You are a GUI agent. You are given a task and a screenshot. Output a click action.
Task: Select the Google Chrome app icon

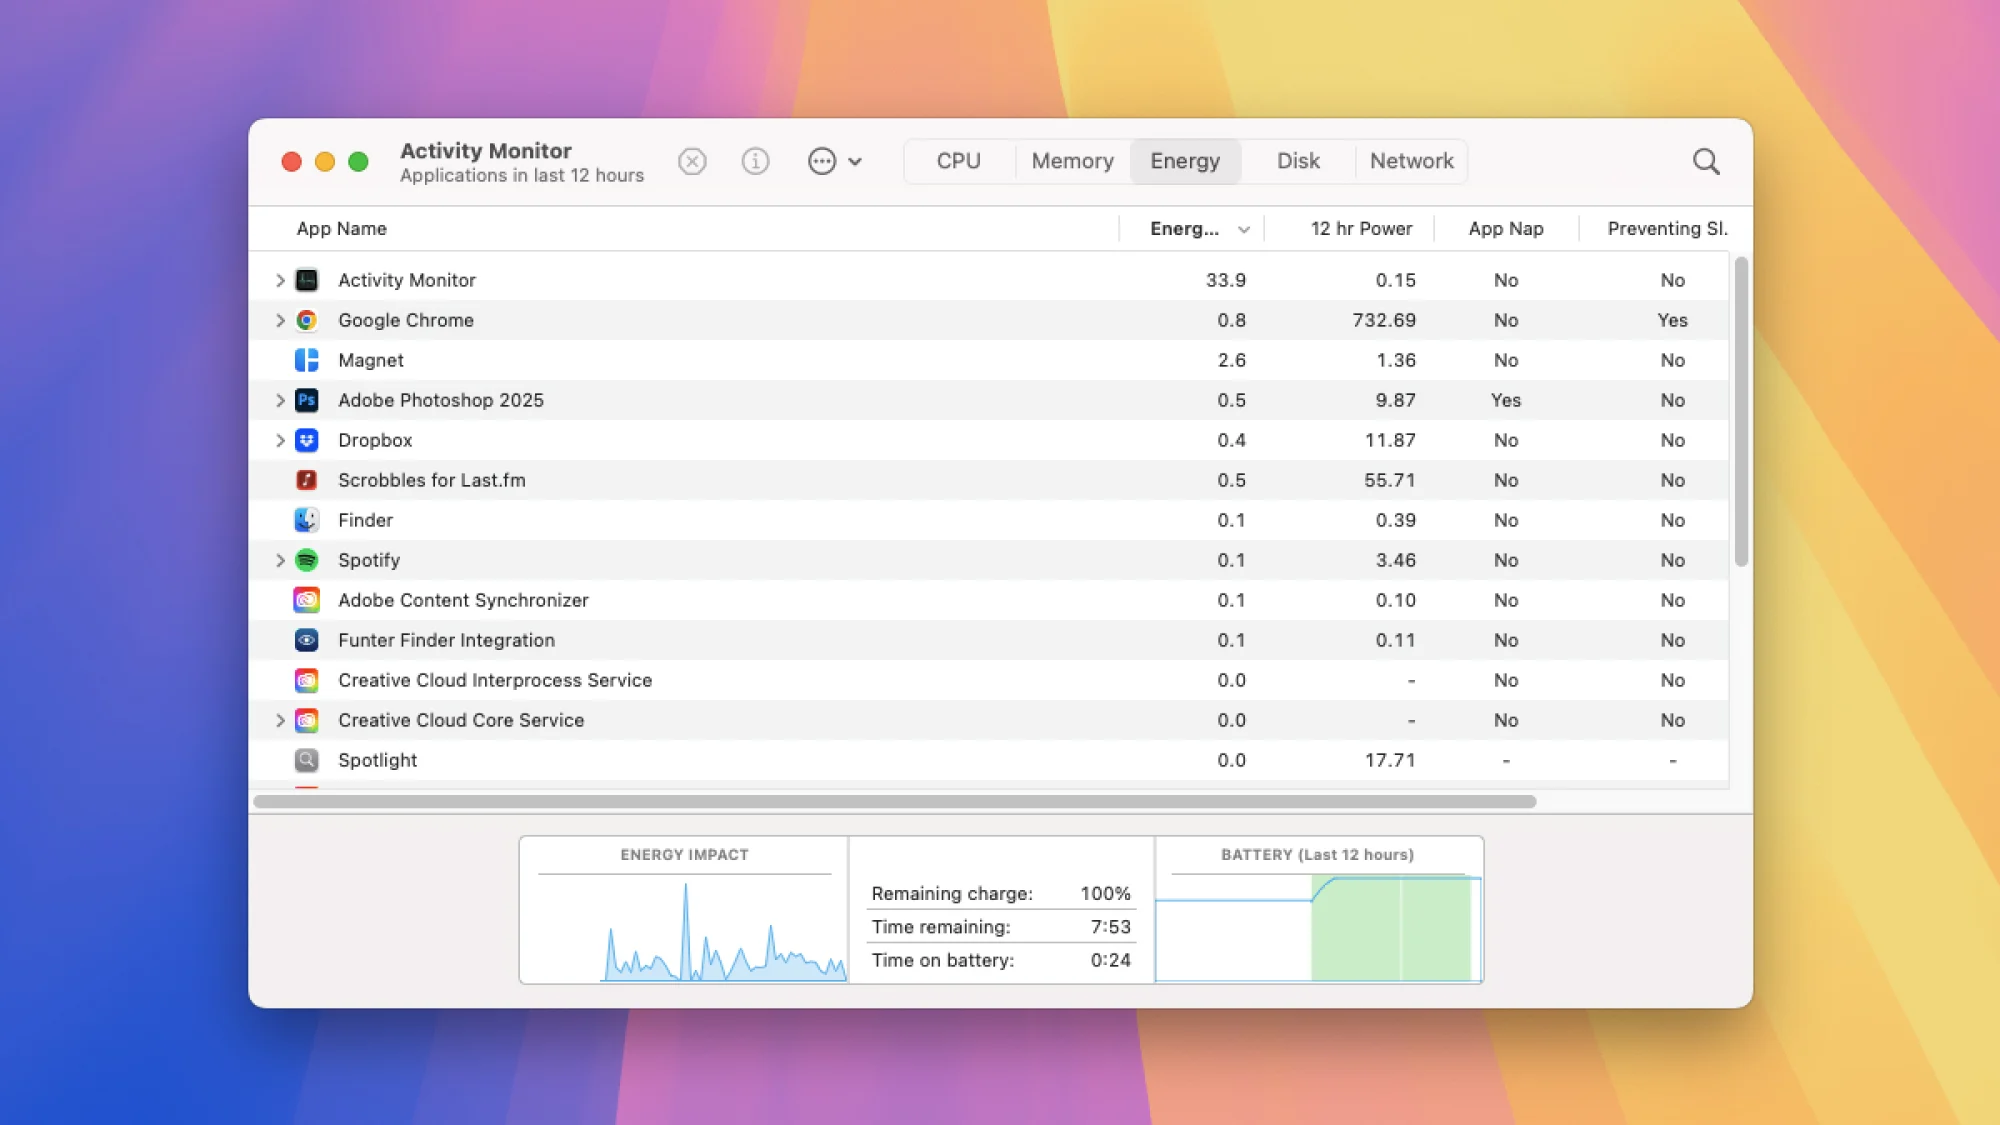click(307, 320)
